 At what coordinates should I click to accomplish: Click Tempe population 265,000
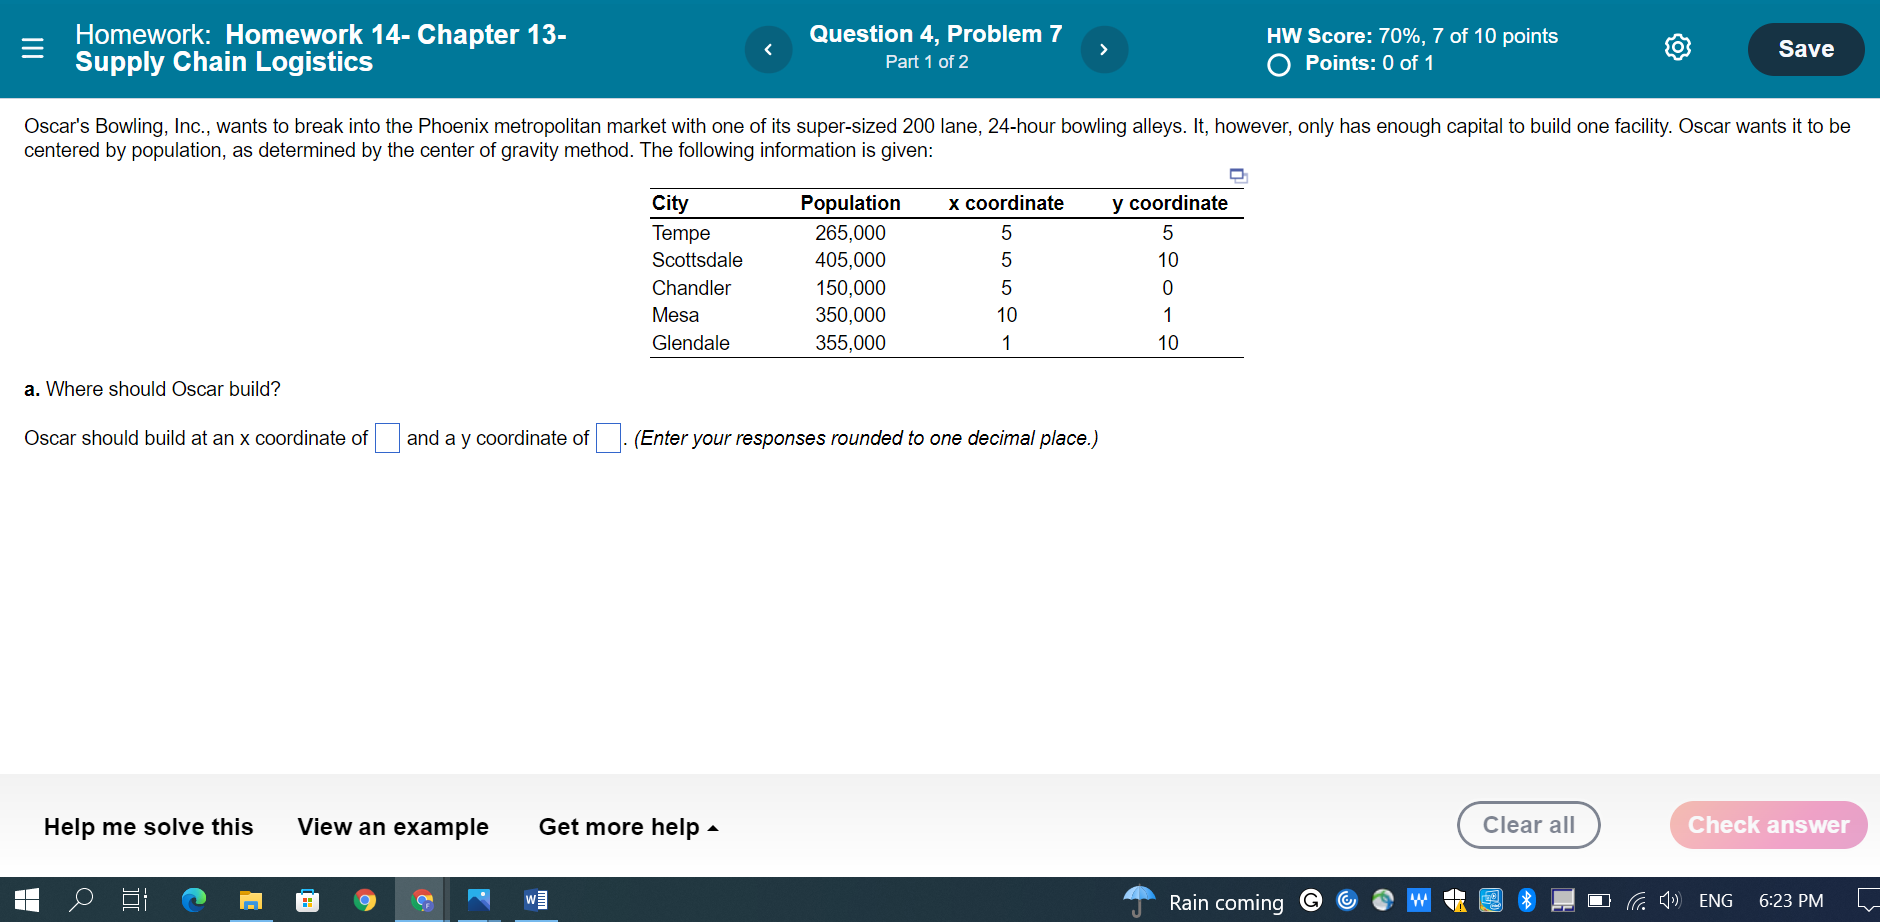click(x=850, y=233)
